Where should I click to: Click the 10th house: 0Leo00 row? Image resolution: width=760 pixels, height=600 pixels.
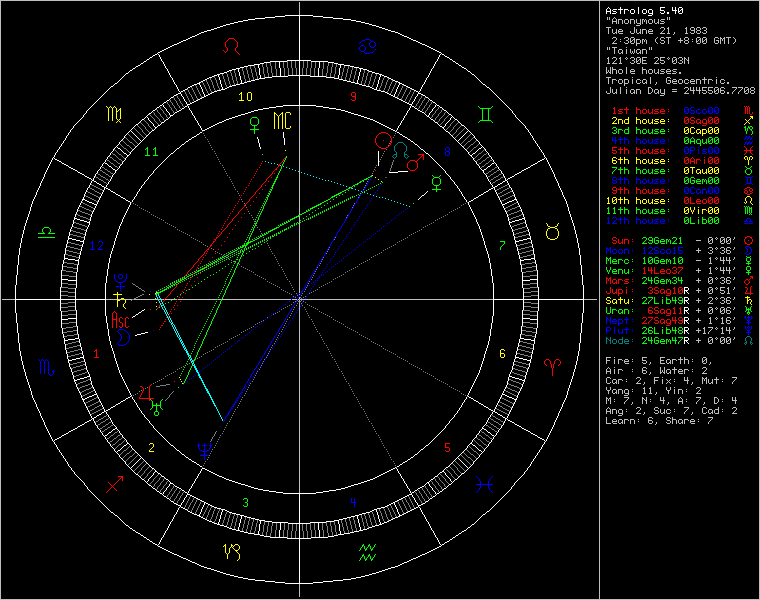coord(680,201)
